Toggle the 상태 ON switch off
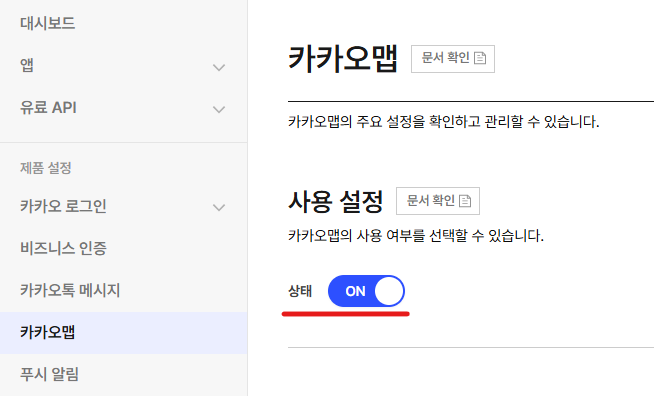This screenshot has width=654, height=396. (x=366, y=291)
